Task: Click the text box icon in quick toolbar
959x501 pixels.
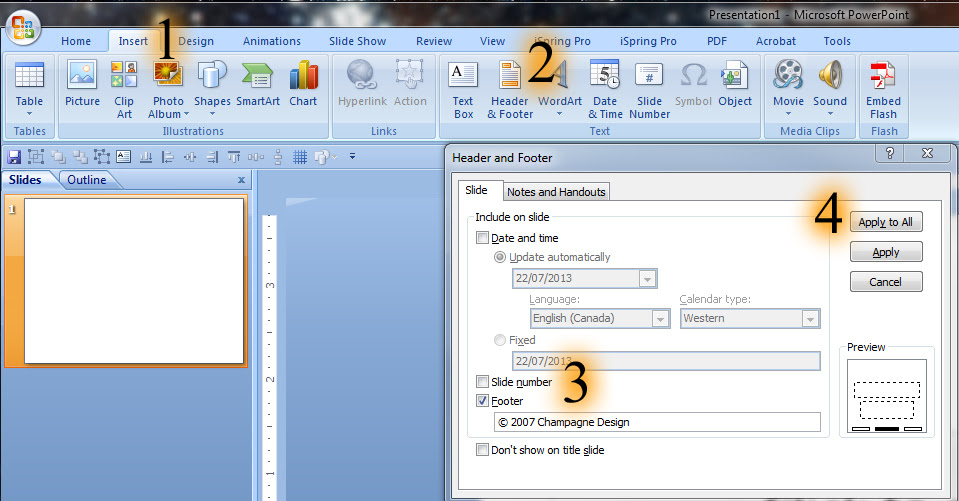Action: tap(124, 157)
